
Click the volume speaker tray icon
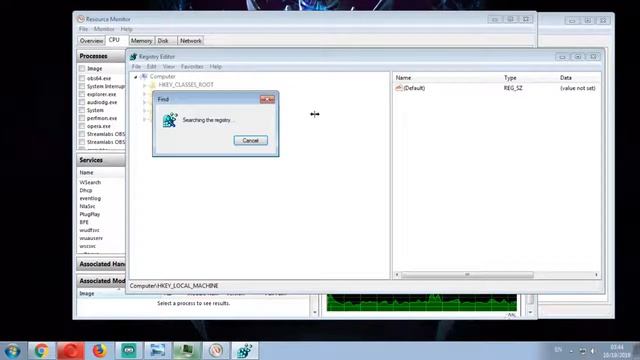(593, 351)
